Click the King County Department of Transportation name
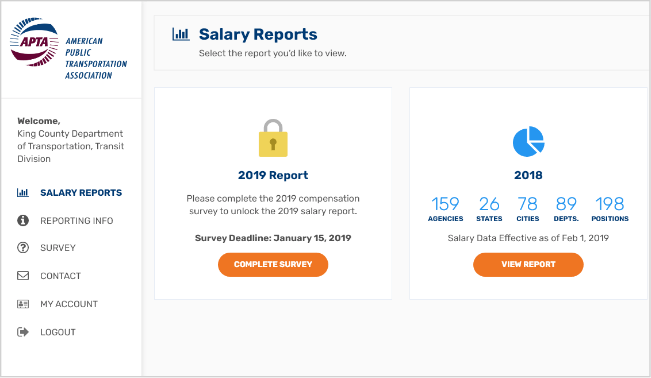Viewport: 651px width, 378px height. [71, 146]
